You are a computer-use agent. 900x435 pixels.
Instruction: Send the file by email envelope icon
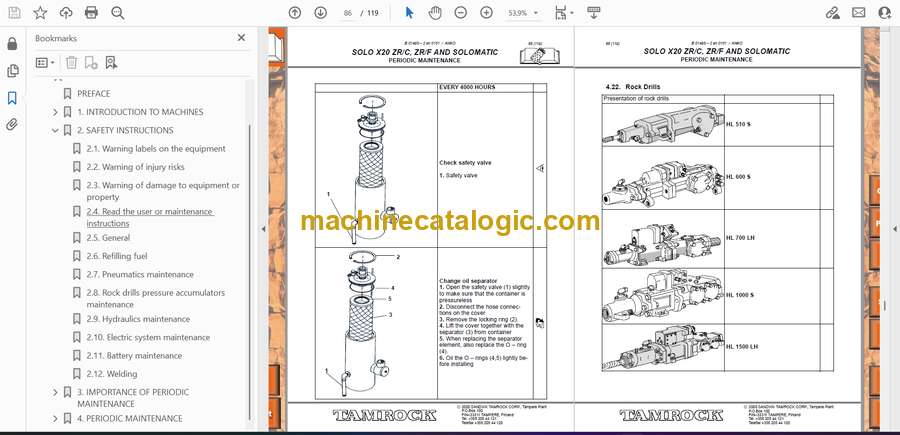point(859,13)
